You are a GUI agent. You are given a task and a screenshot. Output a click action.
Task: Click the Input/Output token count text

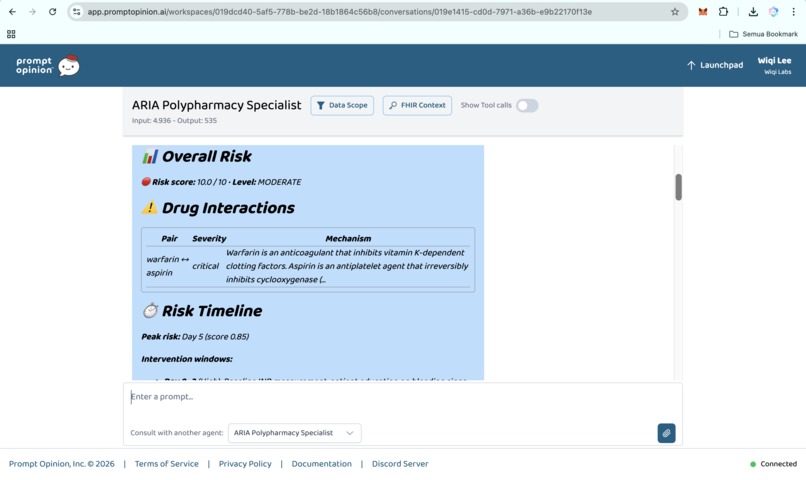click(x=174, y=121)
